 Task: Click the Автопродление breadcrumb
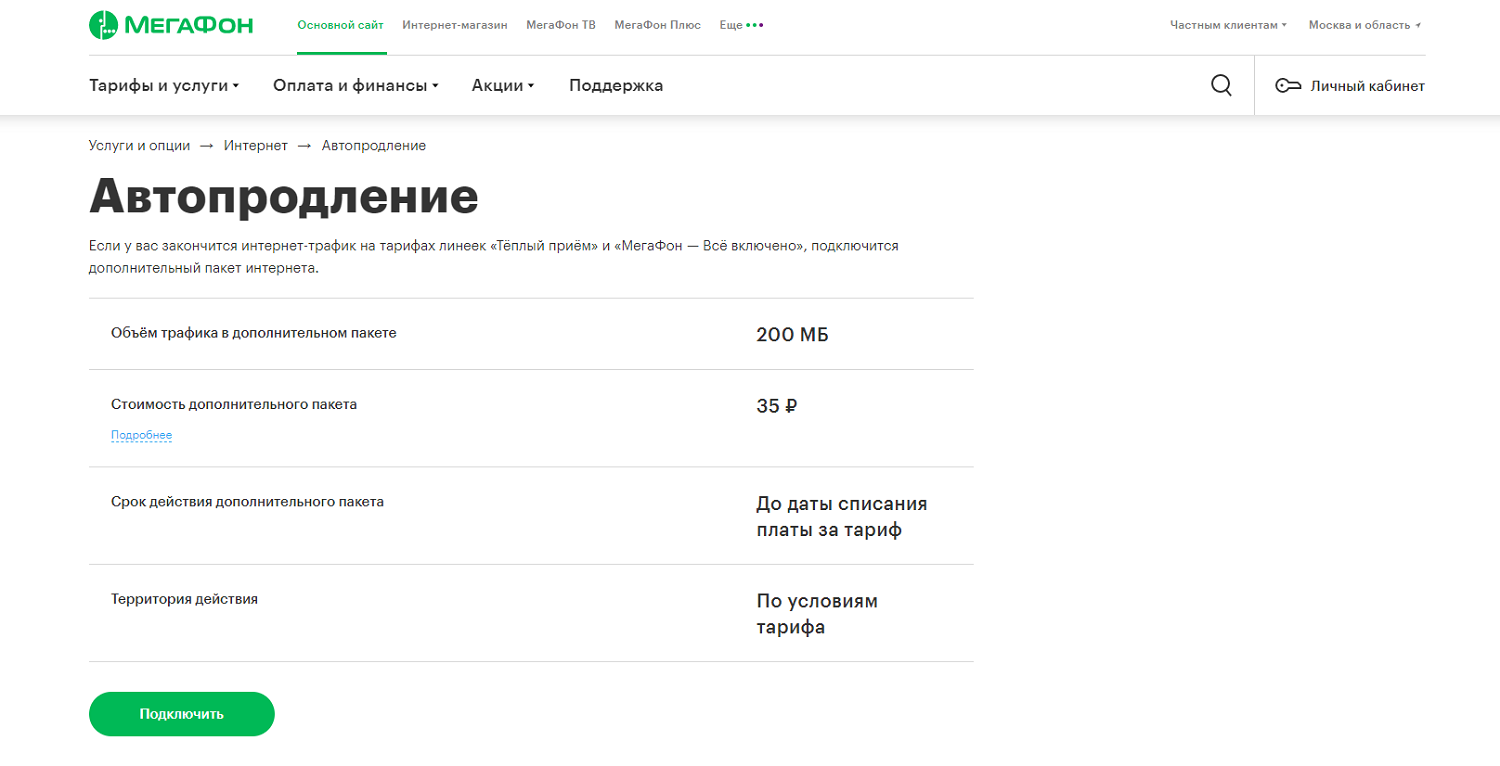click(374, 146)
